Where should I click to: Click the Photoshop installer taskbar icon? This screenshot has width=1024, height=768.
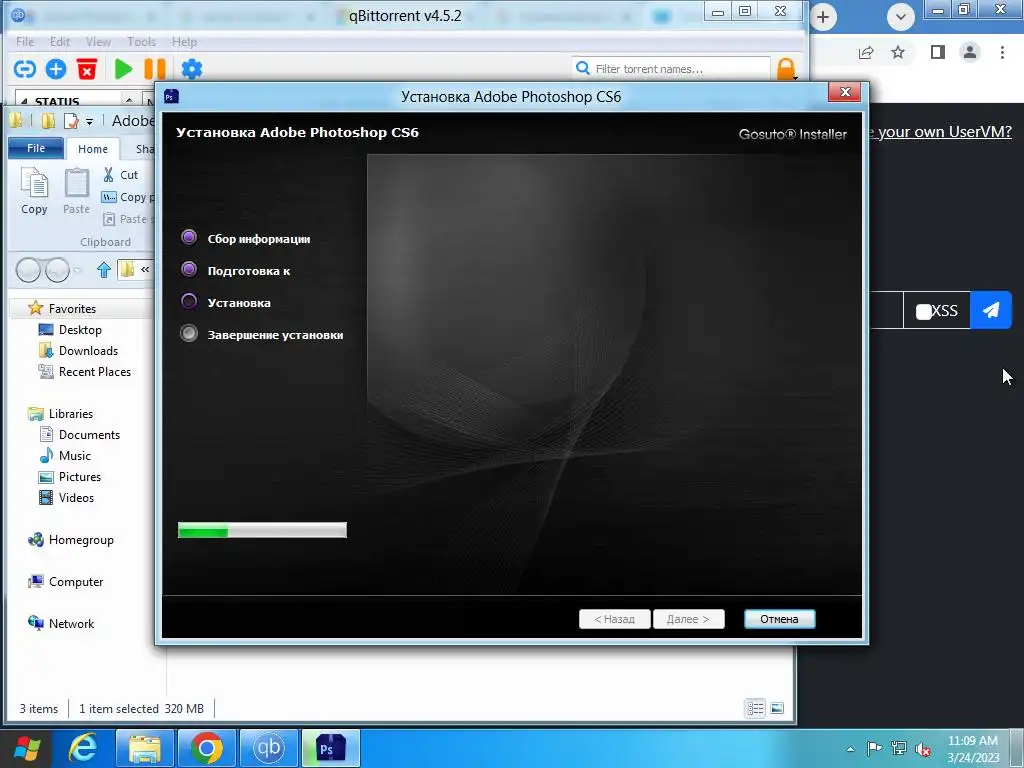click(331, 748)
